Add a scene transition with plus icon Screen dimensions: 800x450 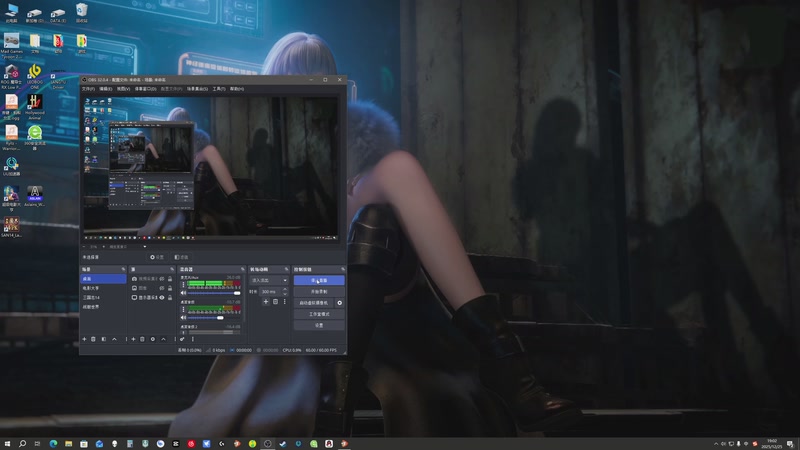(266, 302)
